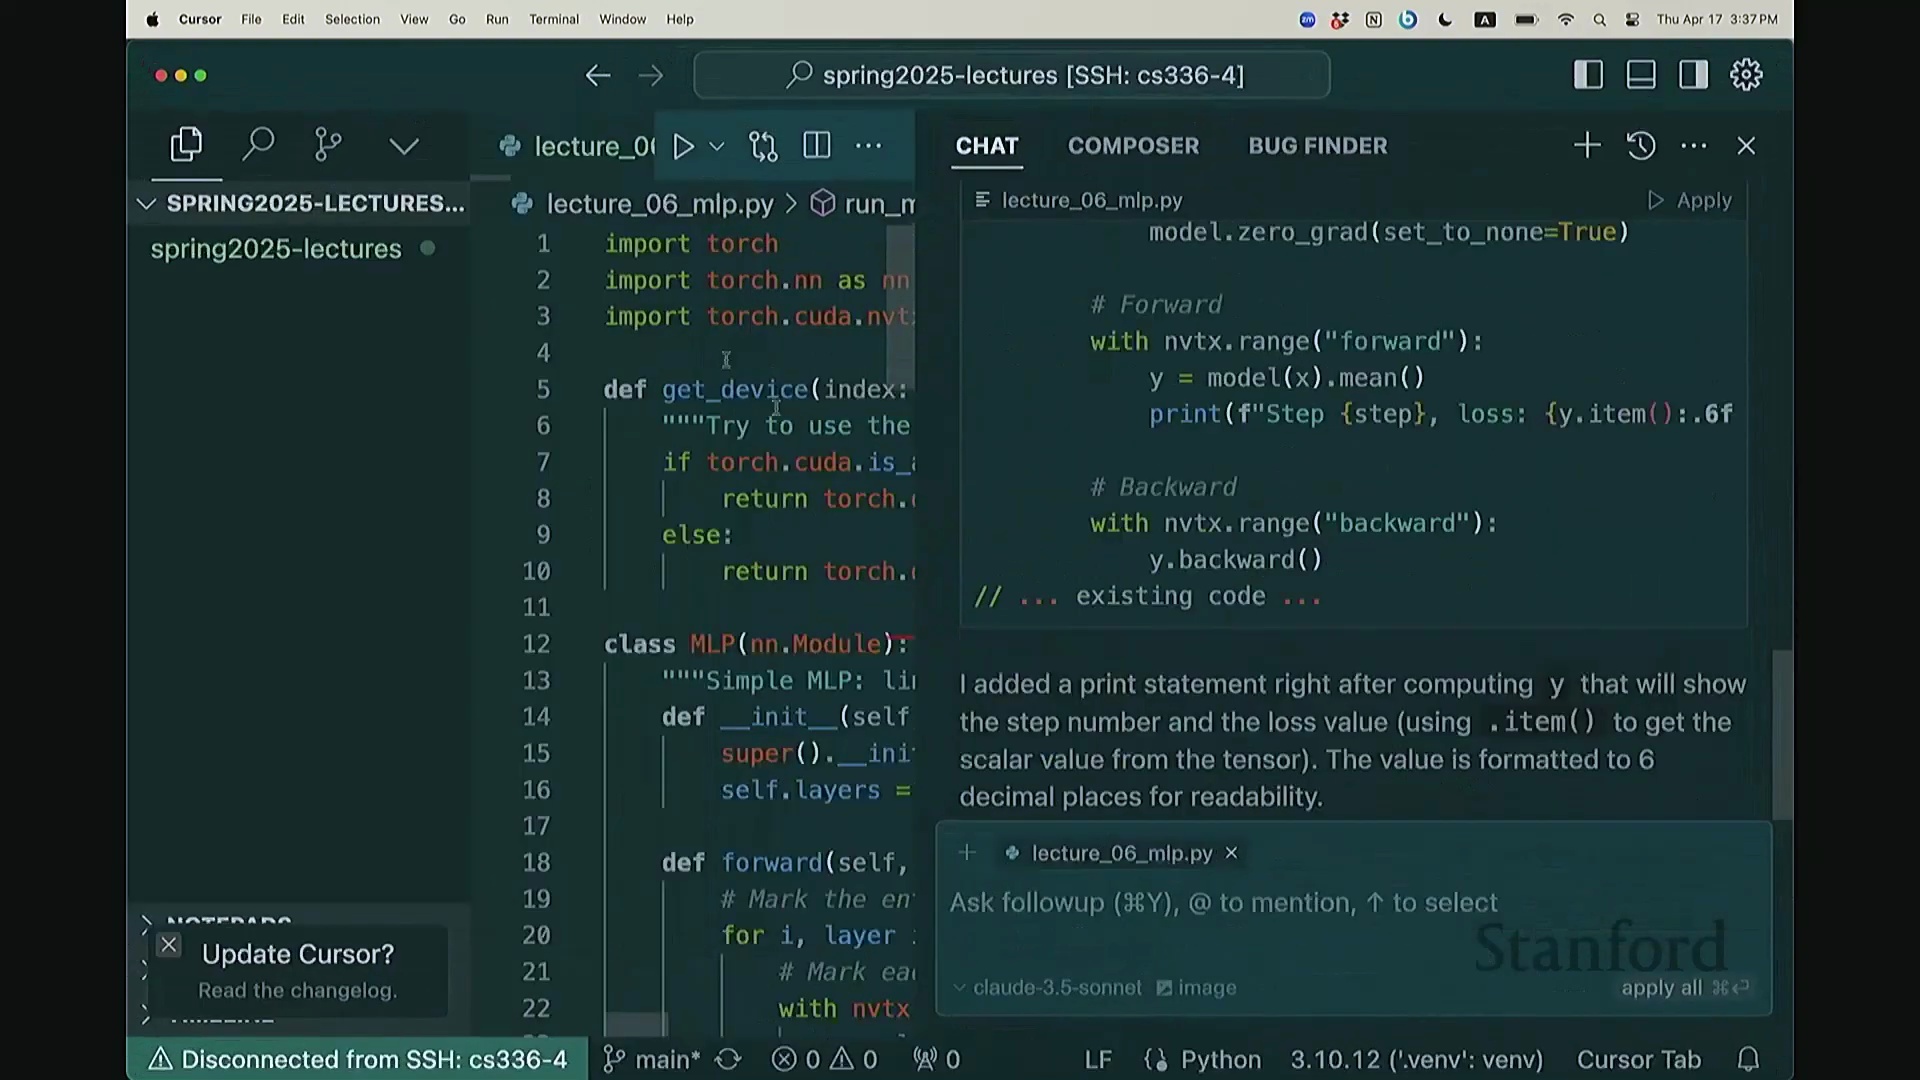Start new chat with plus icon
Image resolution: width=1920 pixels, height=1080 pixels.
click(1586, 146)
